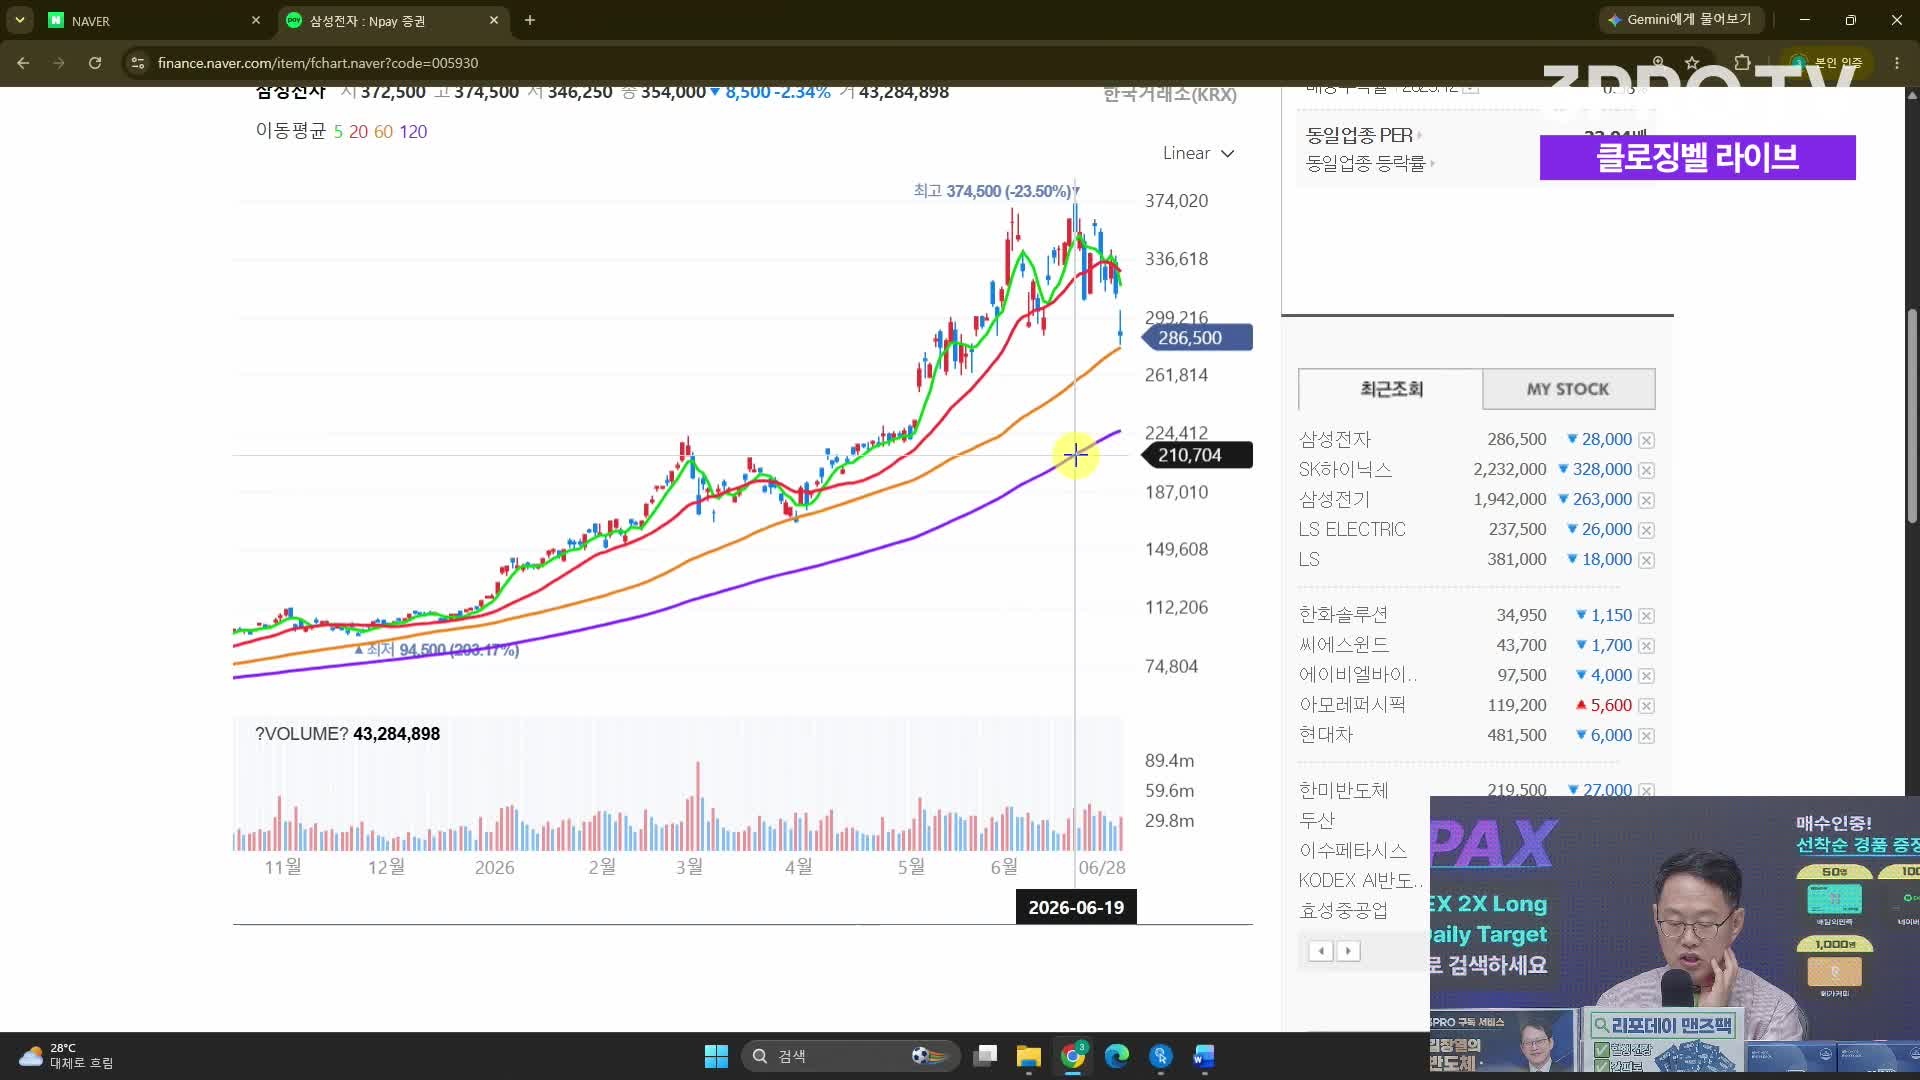1920x1080 pixels.
Task: Open browser extensions puzzle icon
Action: [x=1742, y=63]
